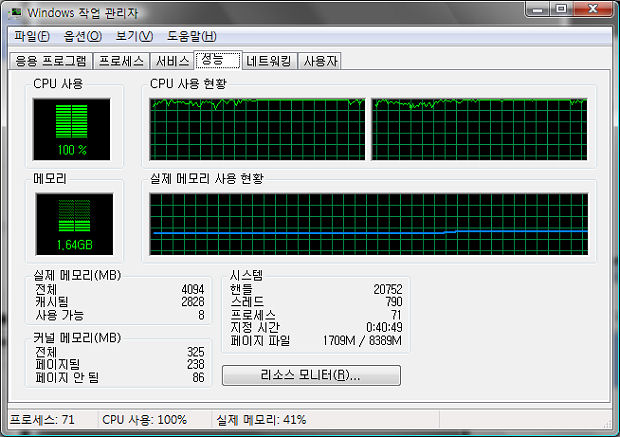Screen dimensions: 620x437
Task: Click the 시스템 group label
Action: point(246,275)
